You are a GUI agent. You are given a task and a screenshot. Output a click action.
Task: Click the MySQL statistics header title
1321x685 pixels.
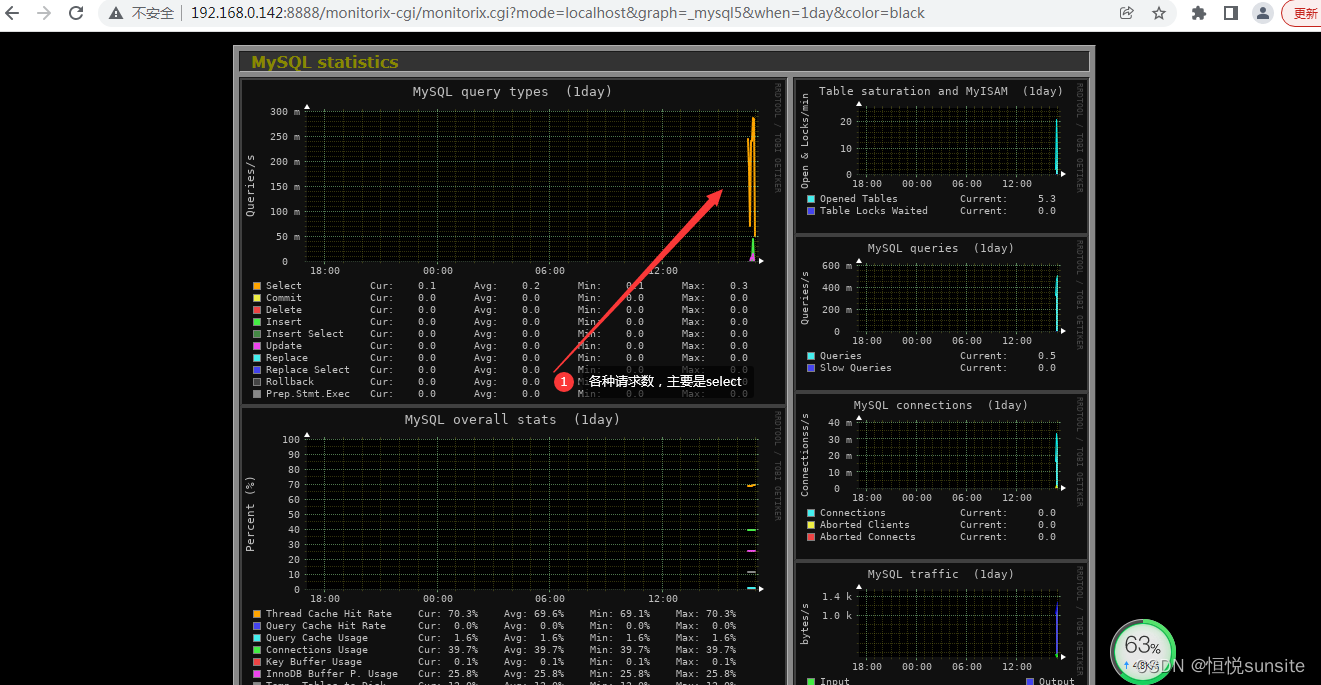point(325,62)
